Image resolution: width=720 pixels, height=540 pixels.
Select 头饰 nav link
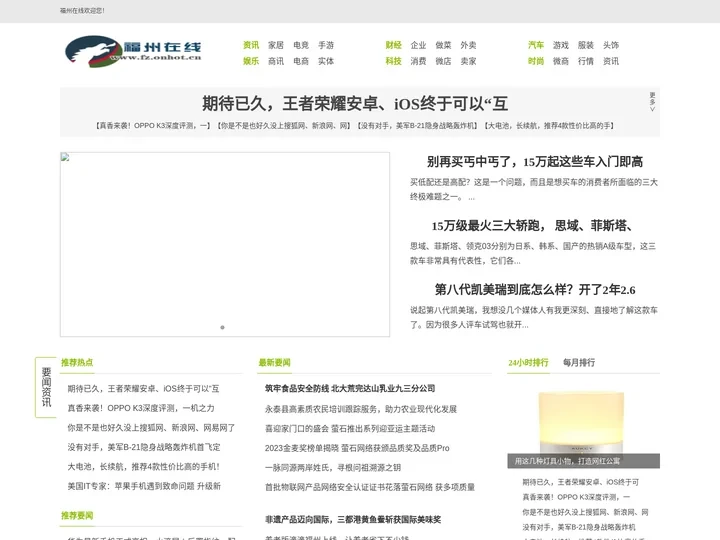[x=611, y=45]
